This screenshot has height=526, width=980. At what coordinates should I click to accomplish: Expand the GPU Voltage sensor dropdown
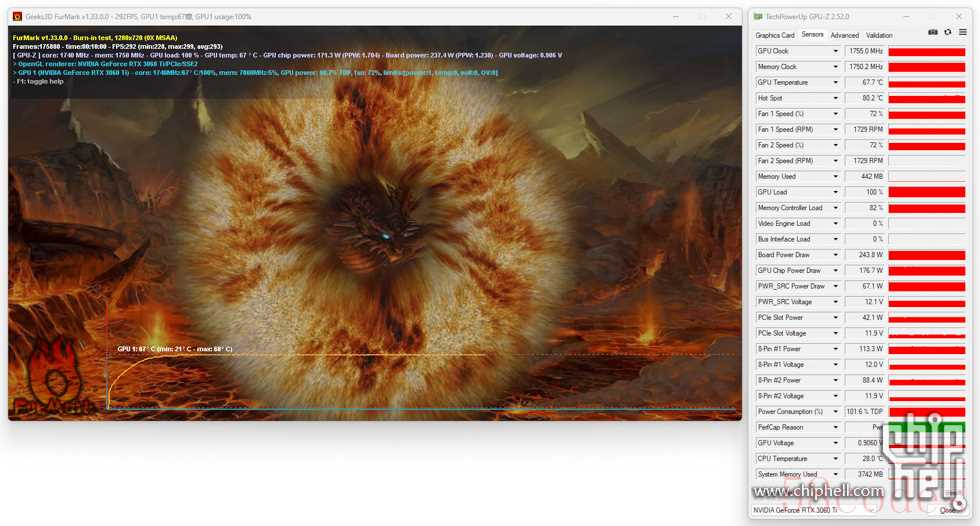point(835,443)
